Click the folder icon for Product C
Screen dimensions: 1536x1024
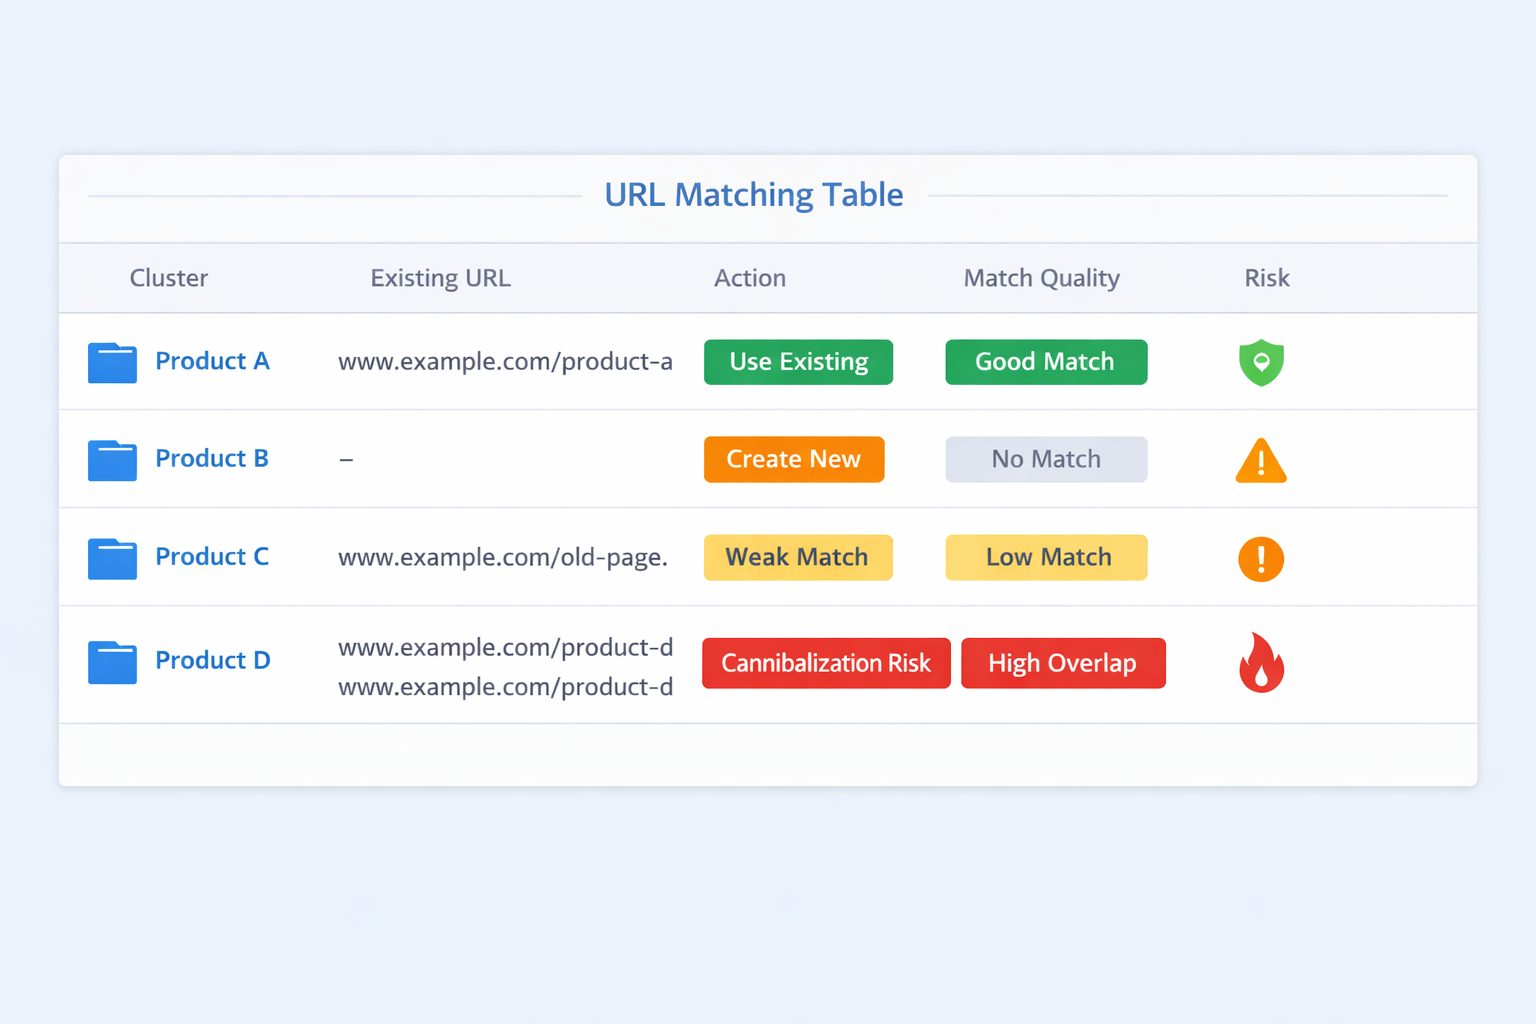tap(112, 558)
